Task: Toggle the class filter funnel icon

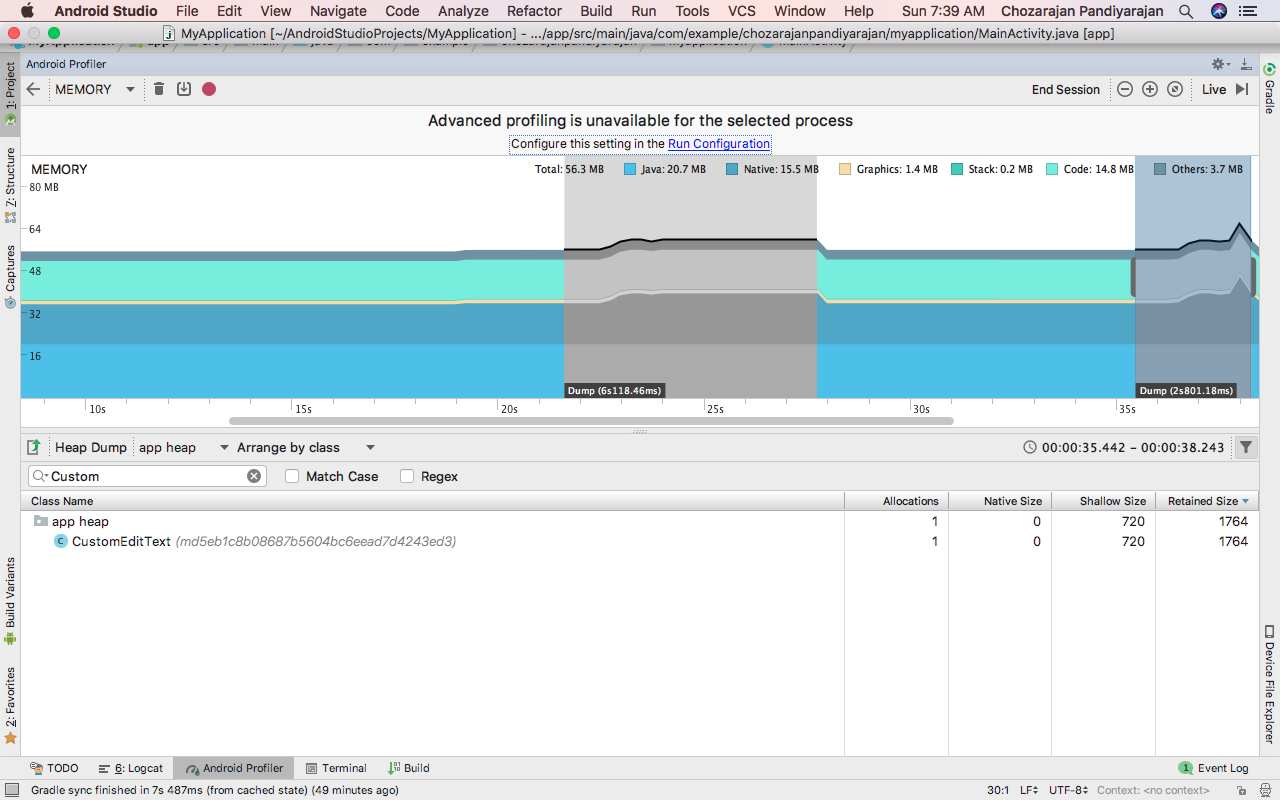Action: 1246,447
